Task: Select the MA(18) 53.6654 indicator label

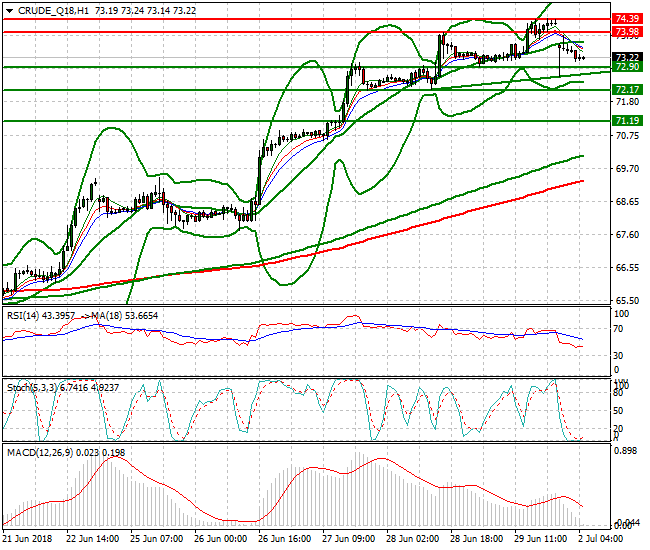Action: click(x=124, y=316)
